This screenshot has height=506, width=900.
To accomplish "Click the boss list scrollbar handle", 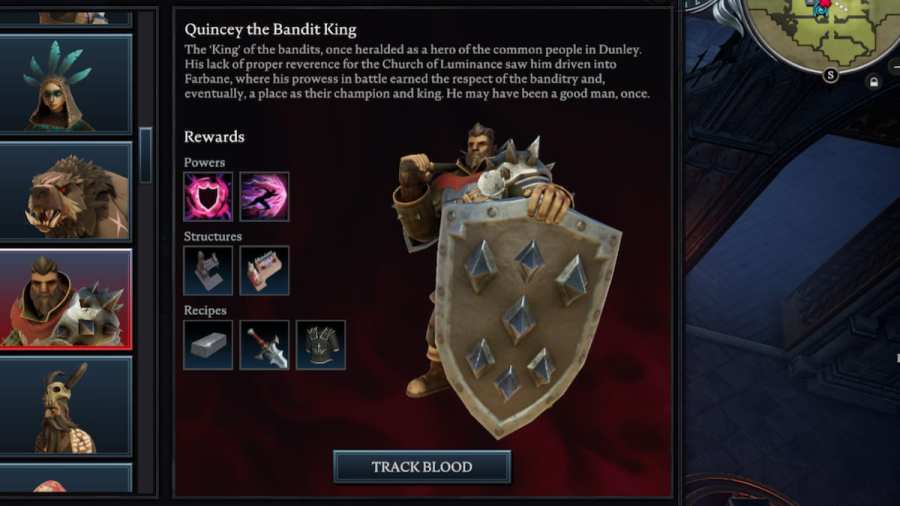I will [146, 155].
